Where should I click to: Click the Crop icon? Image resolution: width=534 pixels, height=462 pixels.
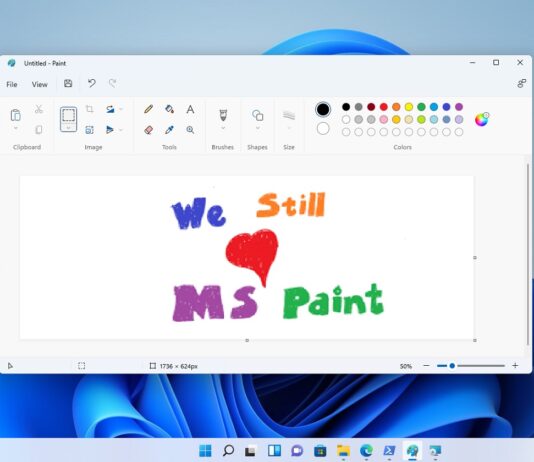pos(89,109)
